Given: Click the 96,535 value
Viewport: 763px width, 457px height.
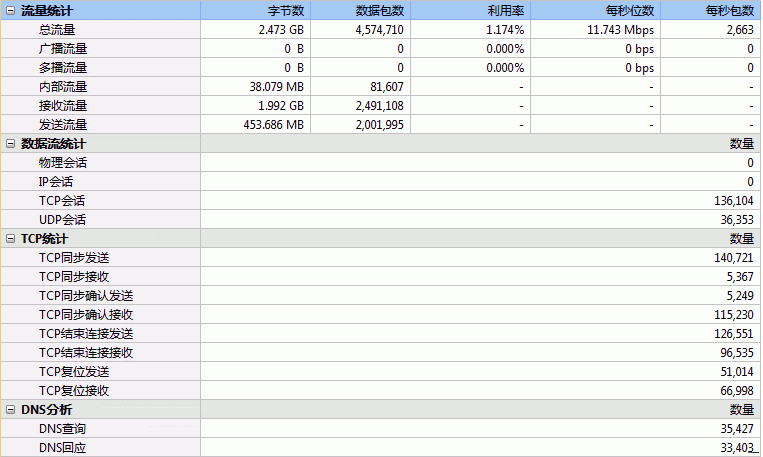Looking at the screenshot, I should [x=737, y=352].
